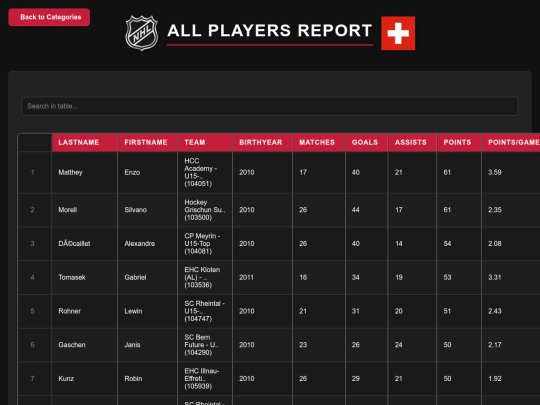Sort by the BIRTHYEAR column header
Viewport: 540px width, 405px height.
click(263, 143)
